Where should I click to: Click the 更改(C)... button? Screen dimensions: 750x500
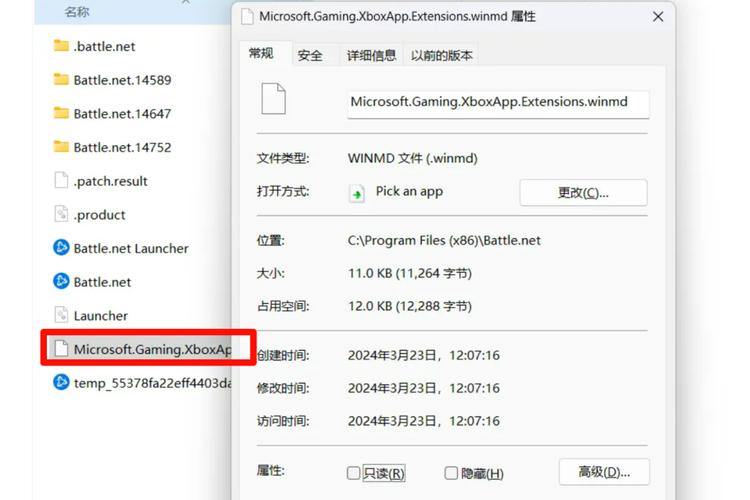tap(583, 193)
